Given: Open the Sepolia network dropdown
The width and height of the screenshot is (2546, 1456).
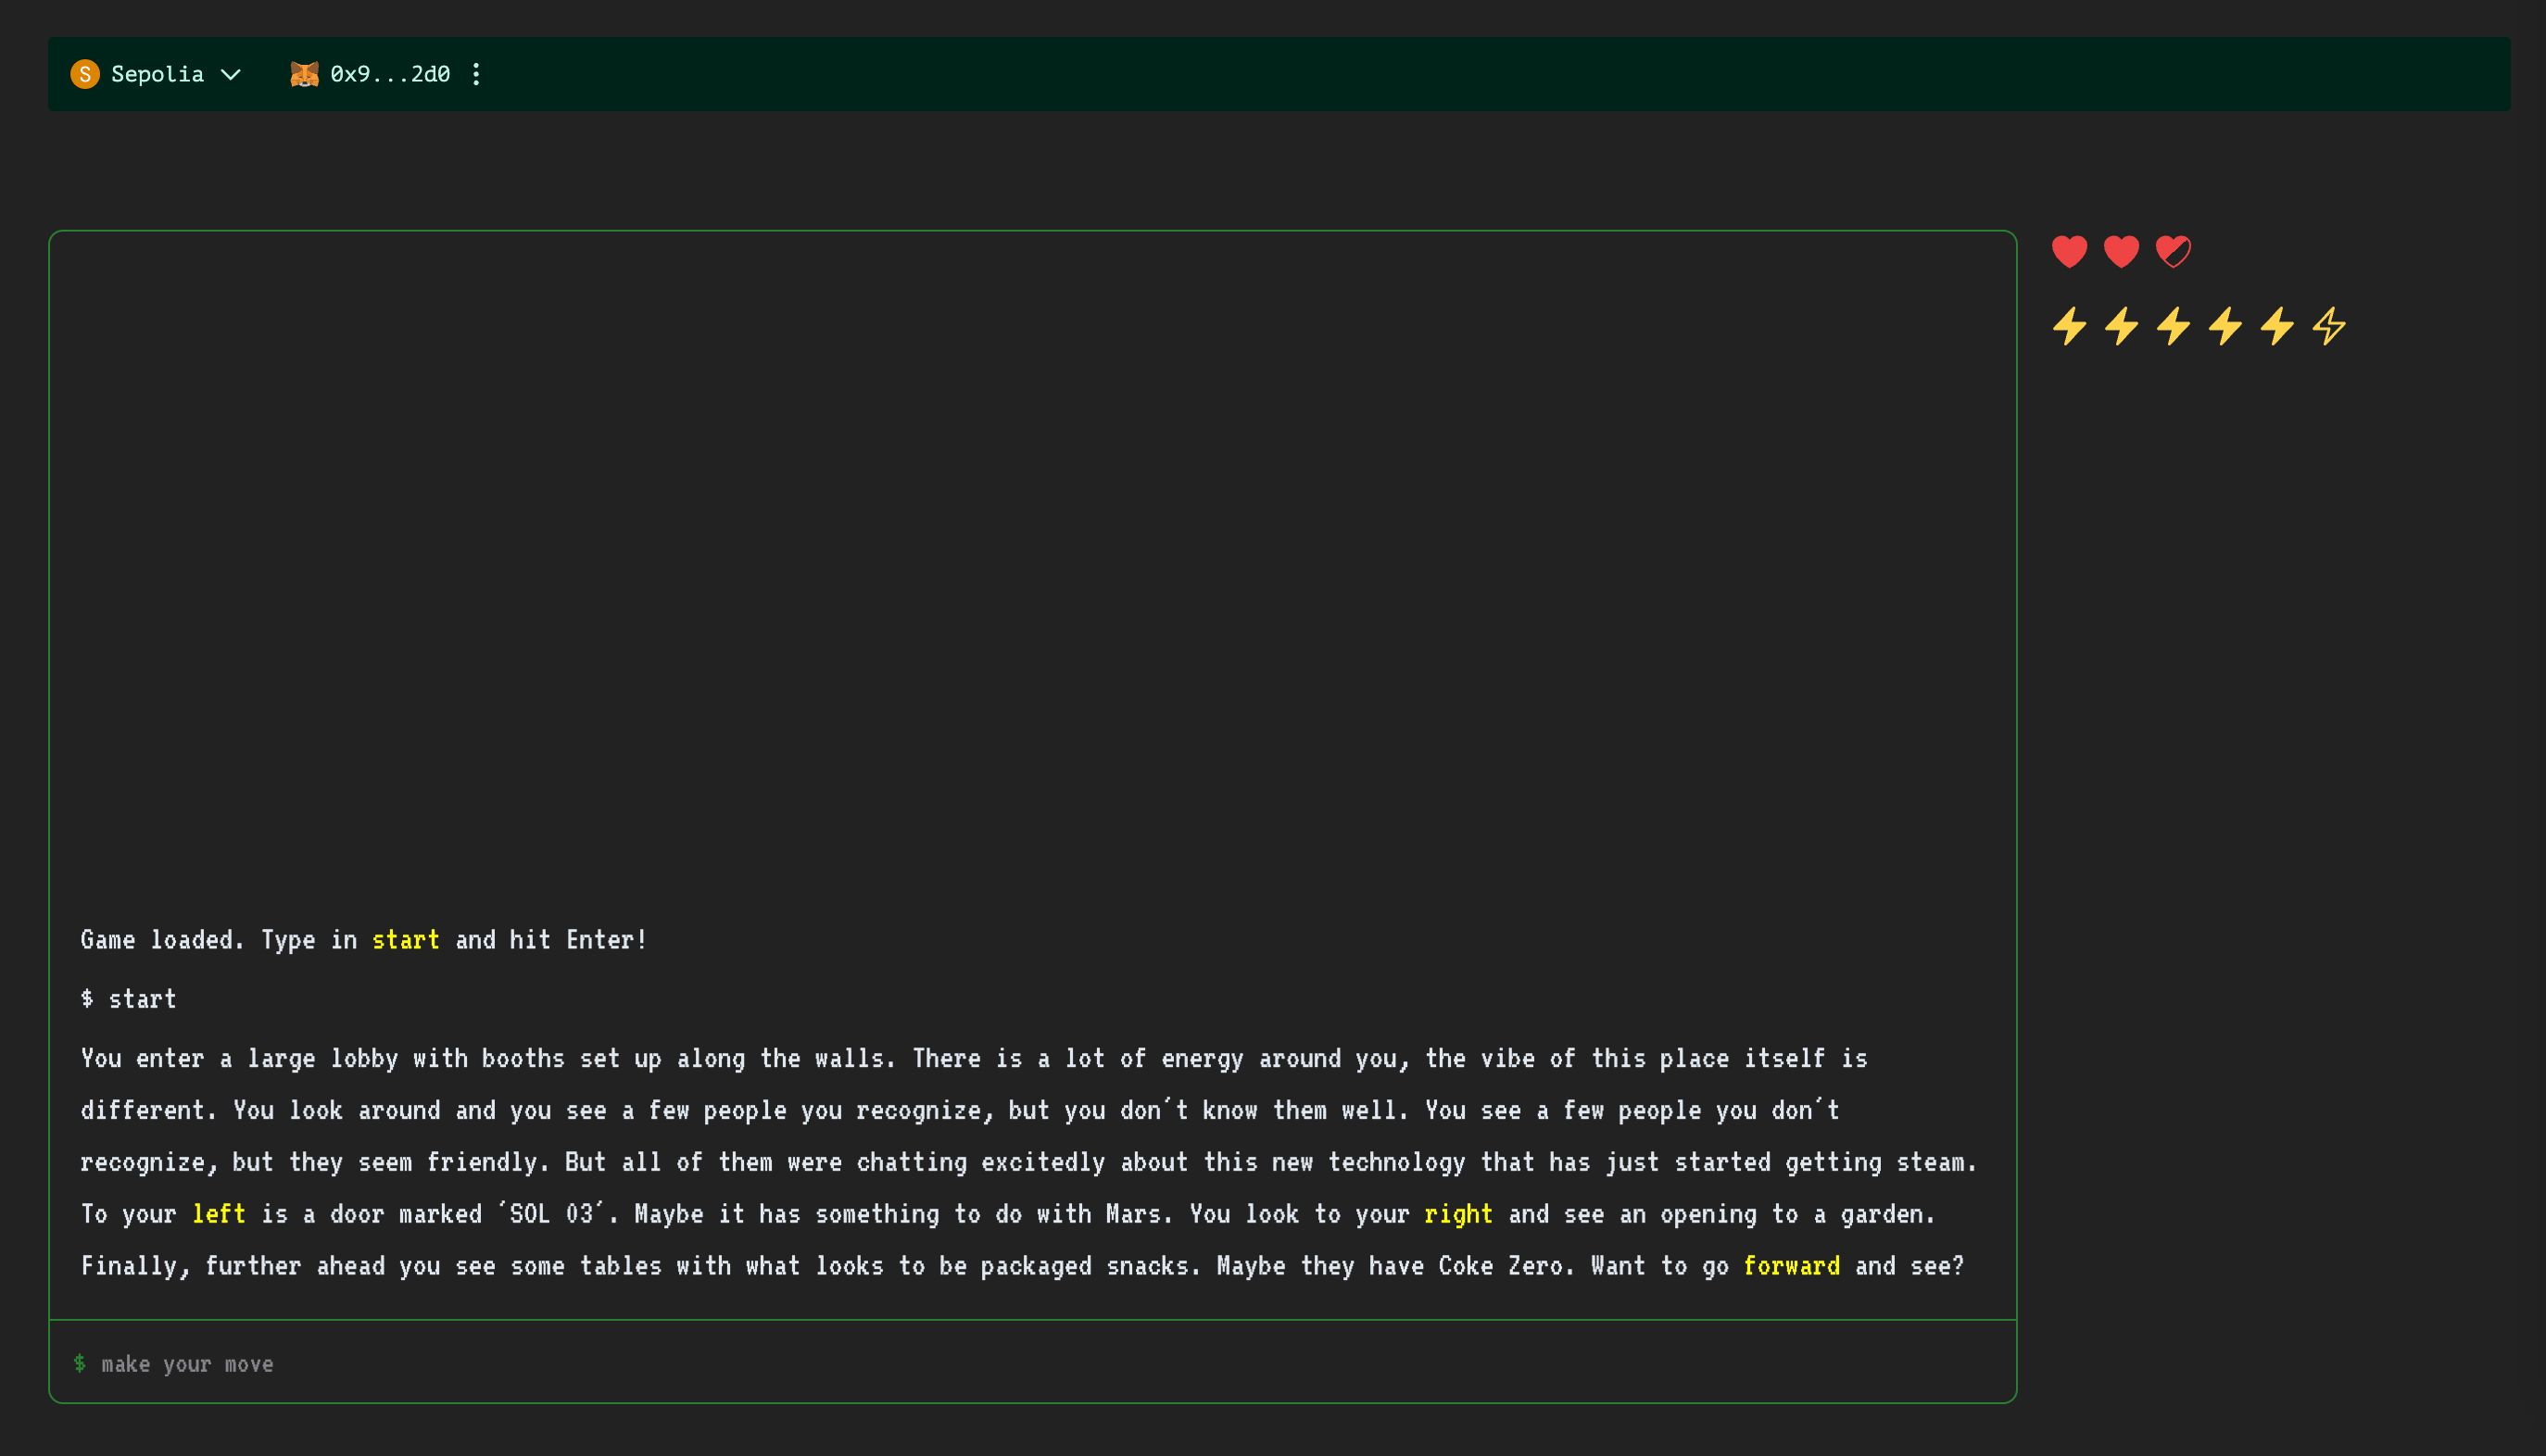Looking at the screenshot, I should (x=156, y=74).
